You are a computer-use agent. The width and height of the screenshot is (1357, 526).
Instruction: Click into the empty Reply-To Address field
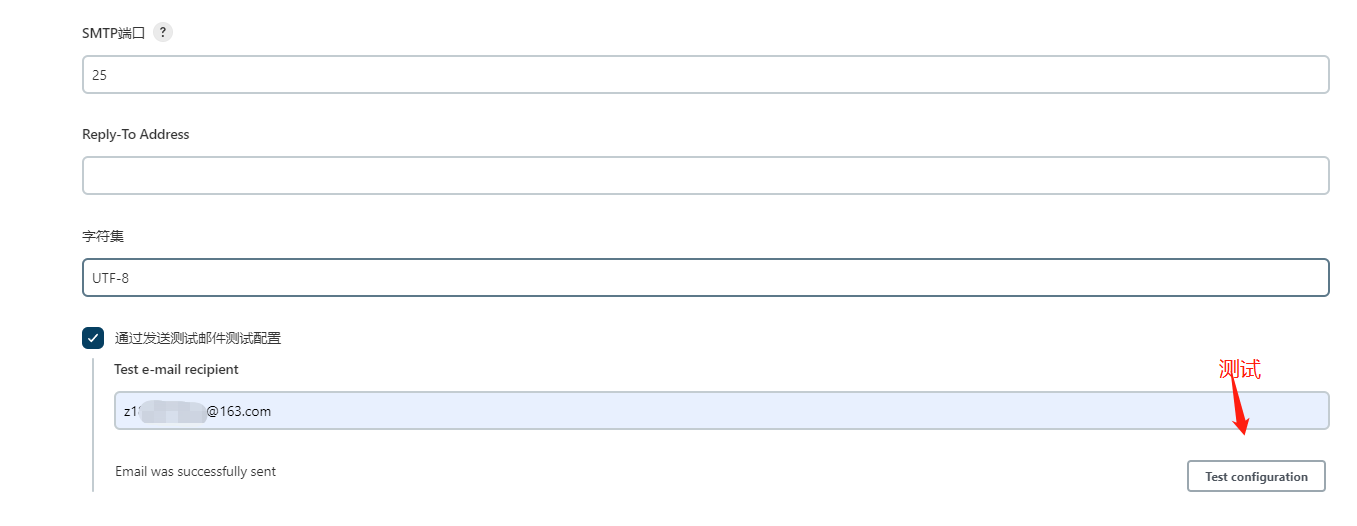coord(705,175)
